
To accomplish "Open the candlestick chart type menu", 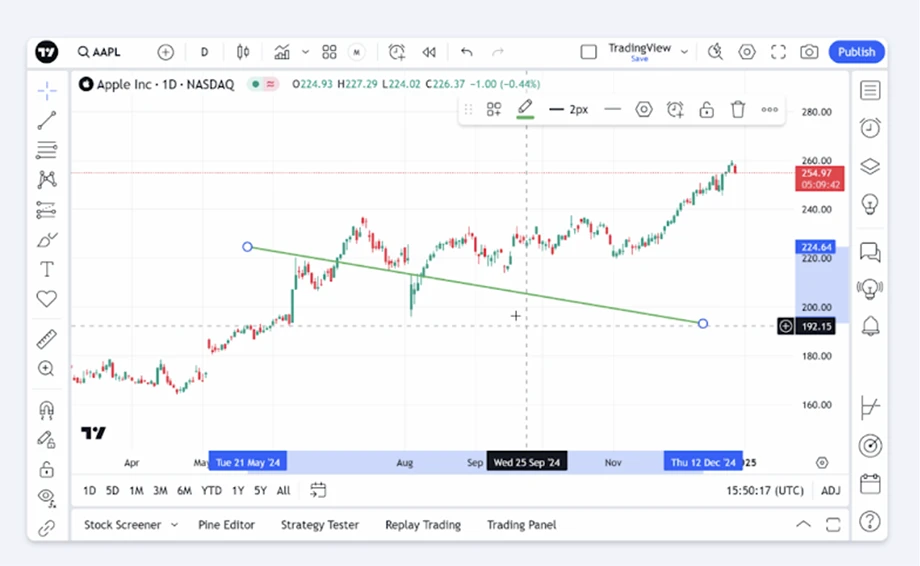I will pyautogui.click(x=243, y=52).
